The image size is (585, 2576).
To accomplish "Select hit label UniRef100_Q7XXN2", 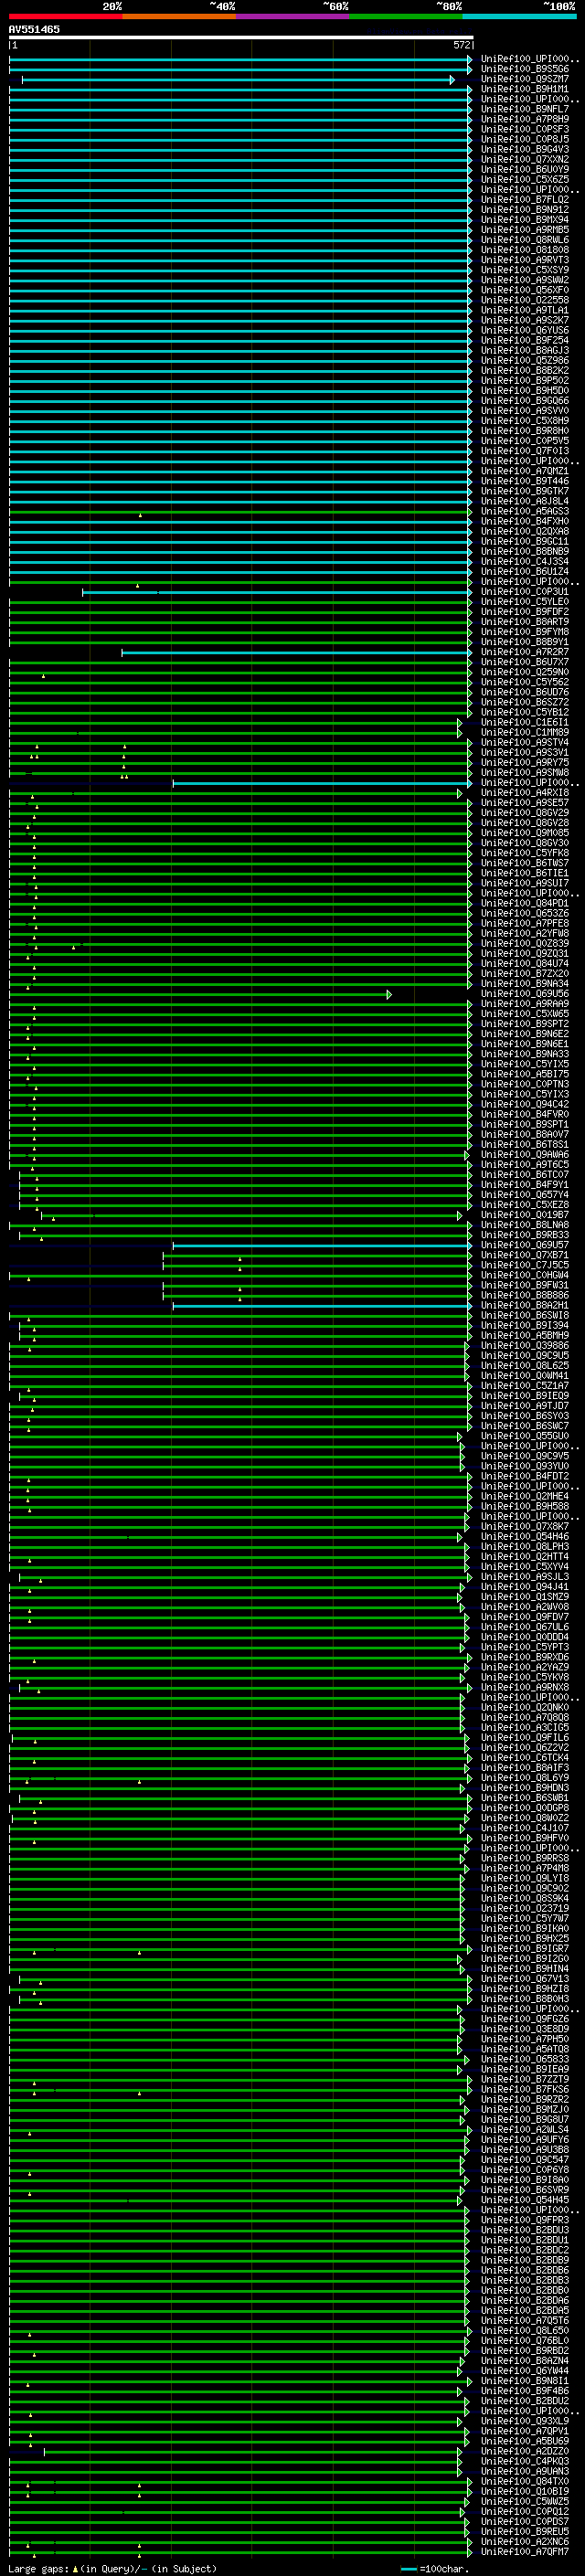I will 525,159.
